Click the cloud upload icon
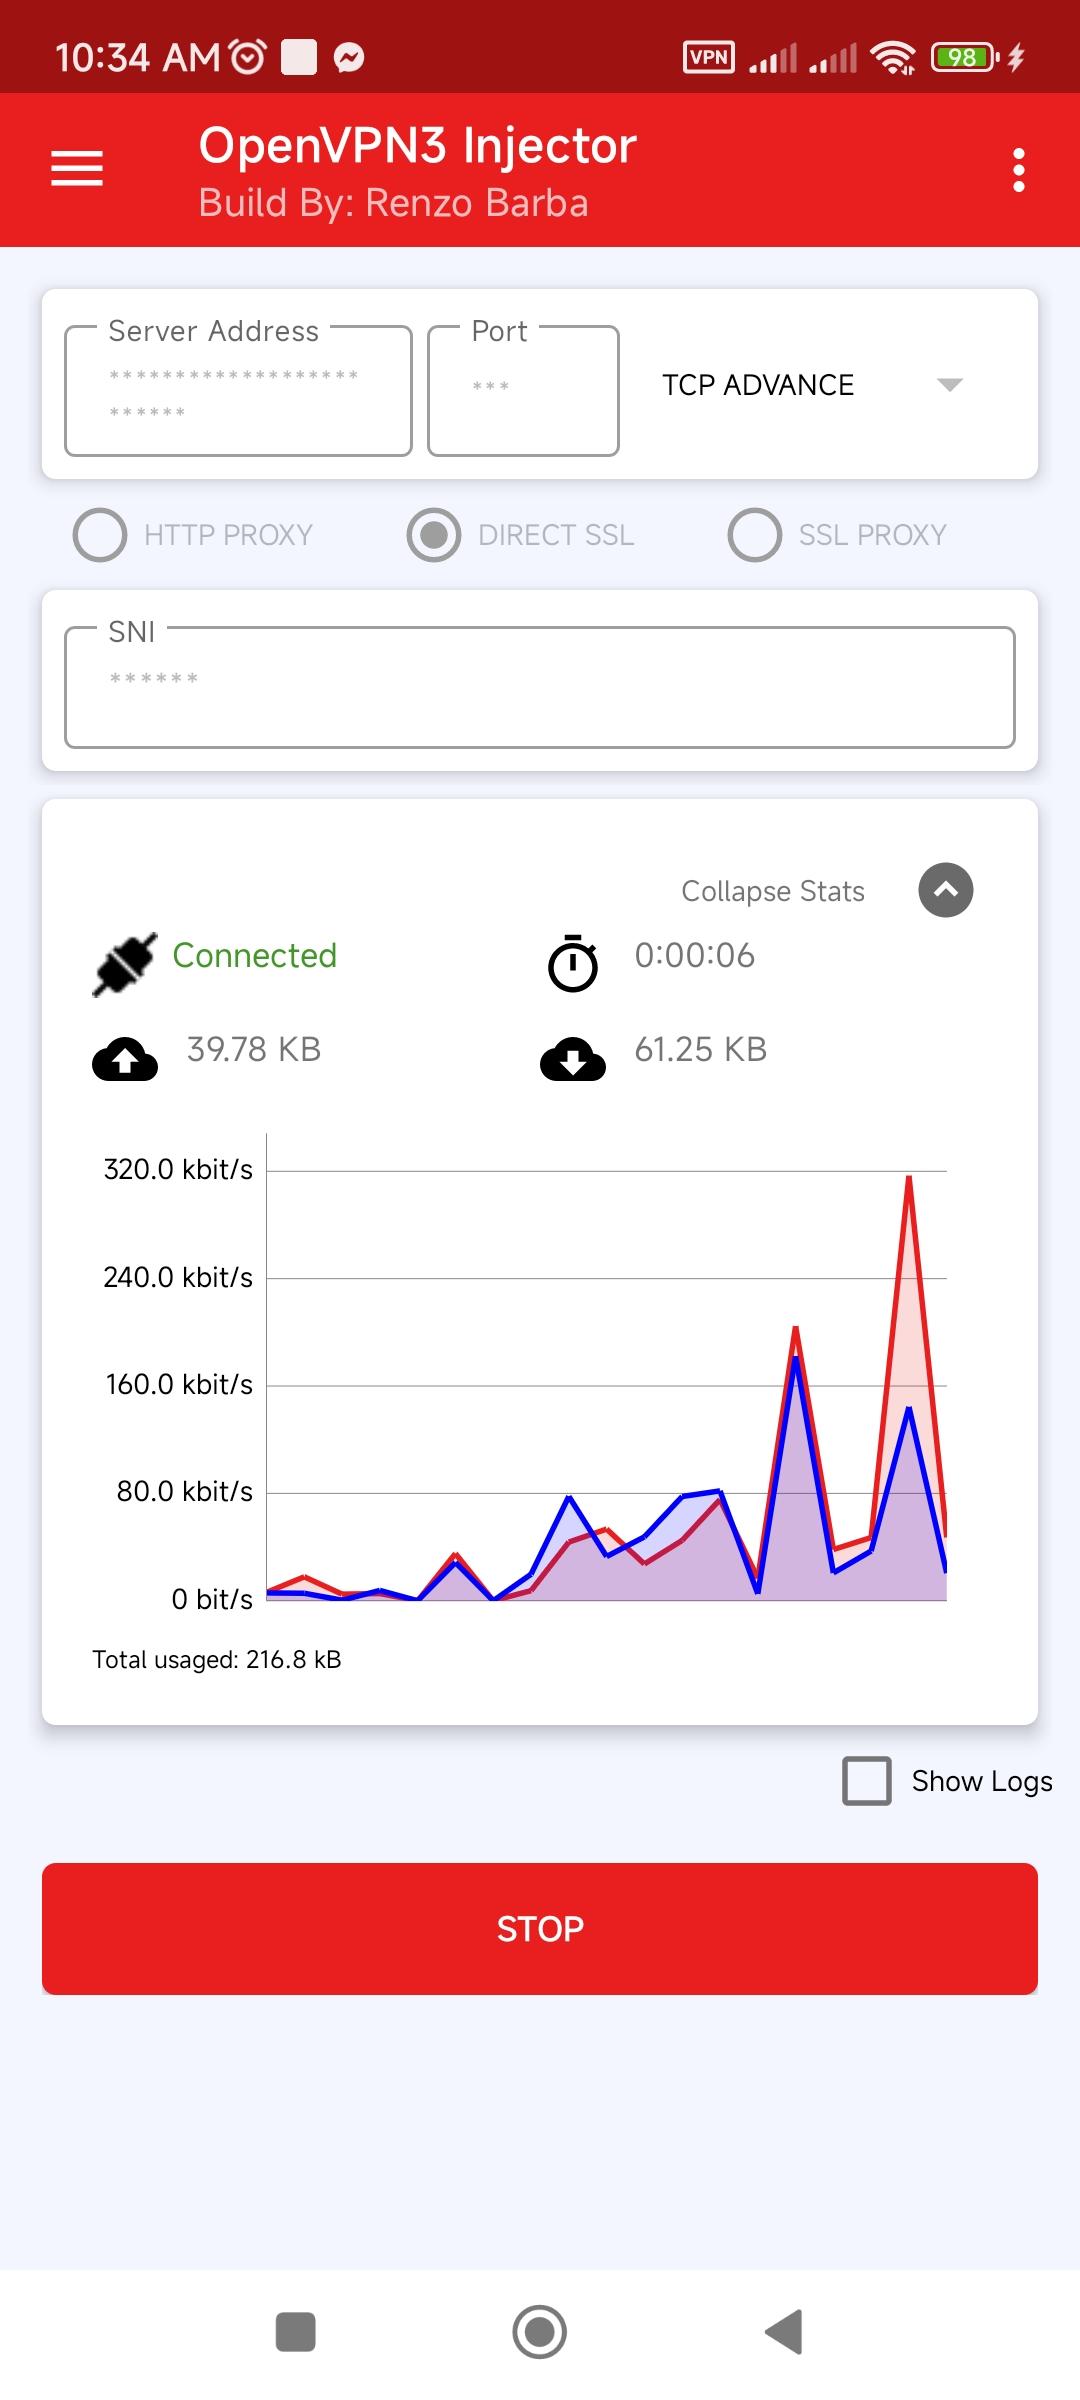 (125, 1059)
